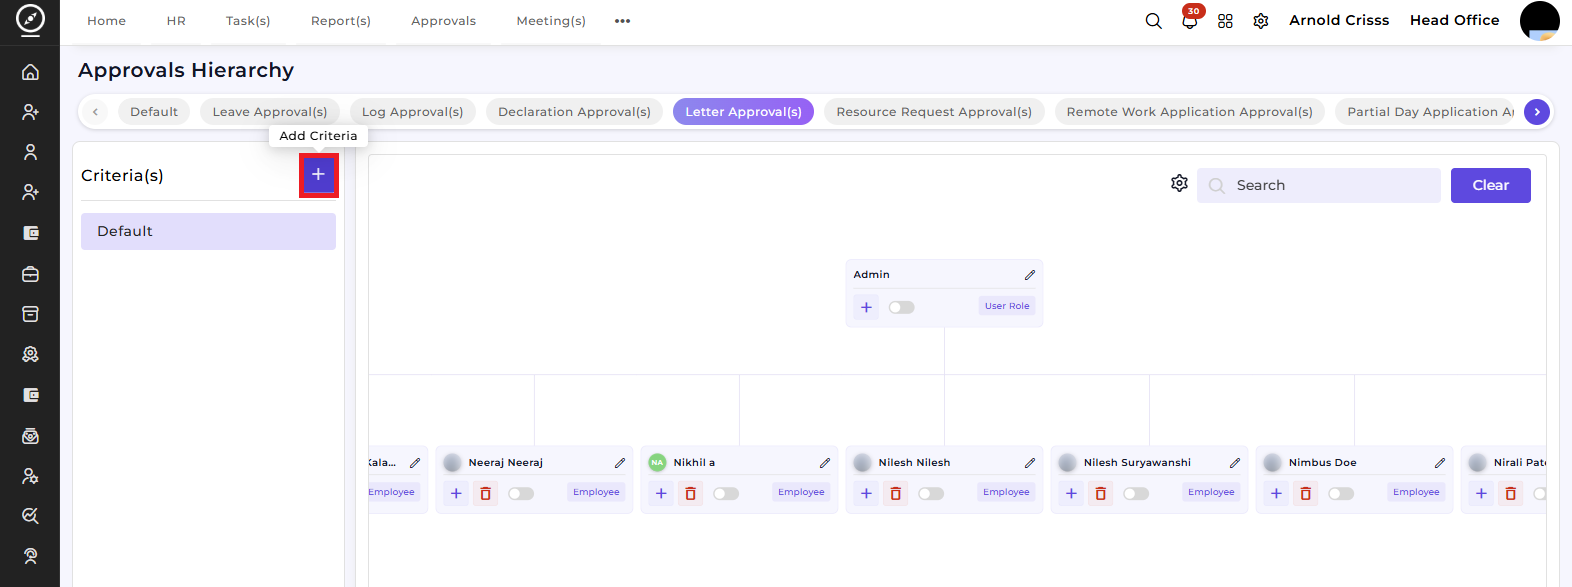Toggle the Nikhil a switch
This screenshot has height=587, width=1572.
tap(726, 493)
